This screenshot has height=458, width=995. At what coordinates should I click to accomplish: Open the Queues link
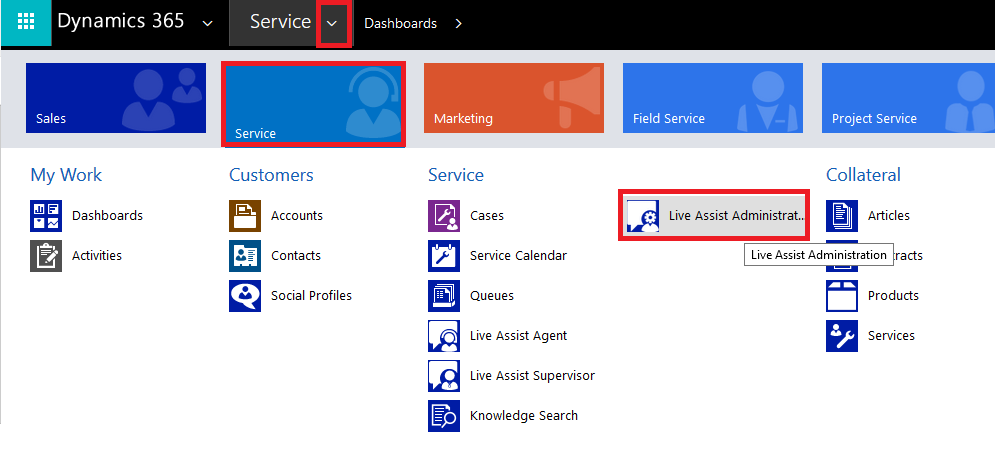(492, 296)
